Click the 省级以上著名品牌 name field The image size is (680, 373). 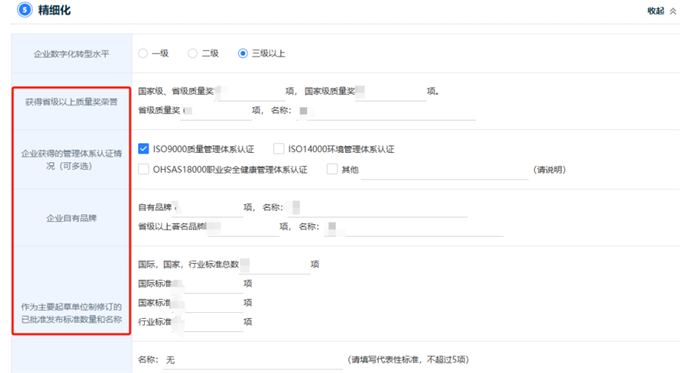click(413, 227)
